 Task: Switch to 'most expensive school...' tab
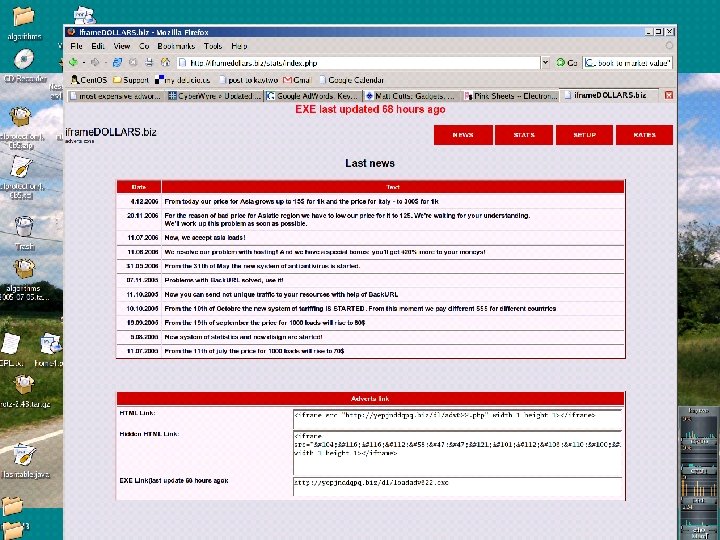point(116,96)
